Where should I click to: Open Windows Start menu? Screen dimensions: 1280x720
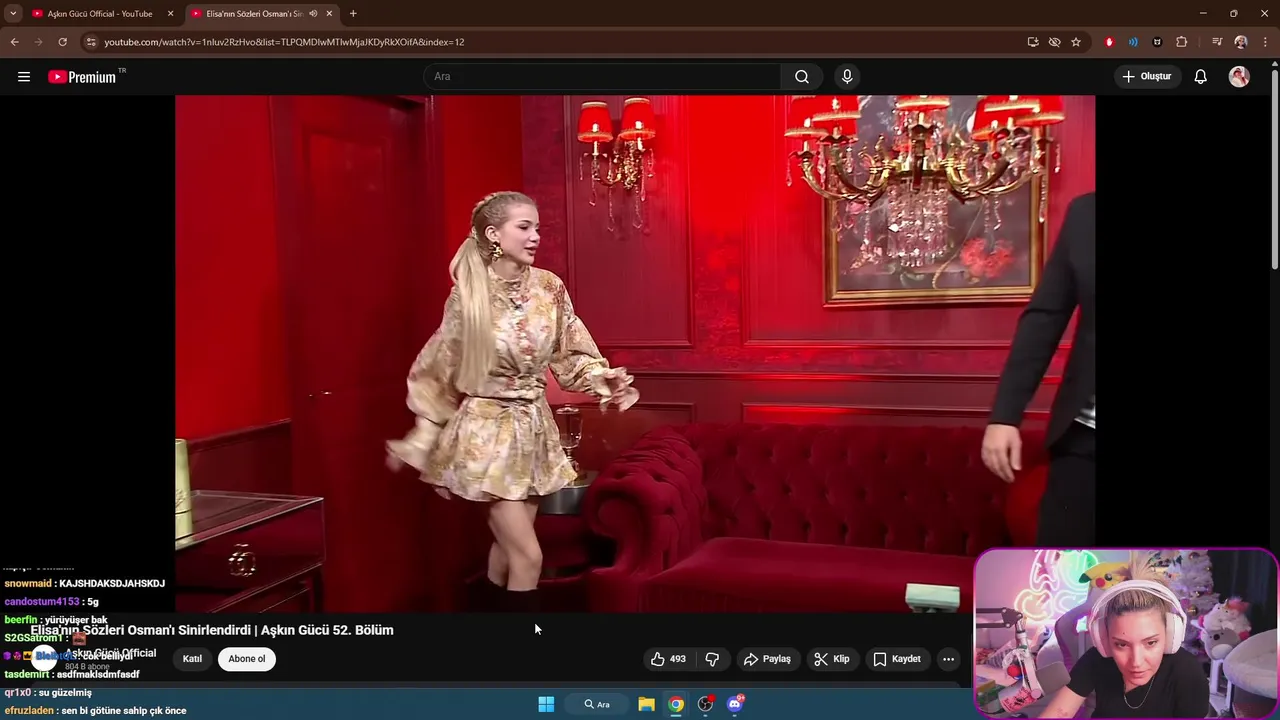pyautogui.click(x=546, y=704)
